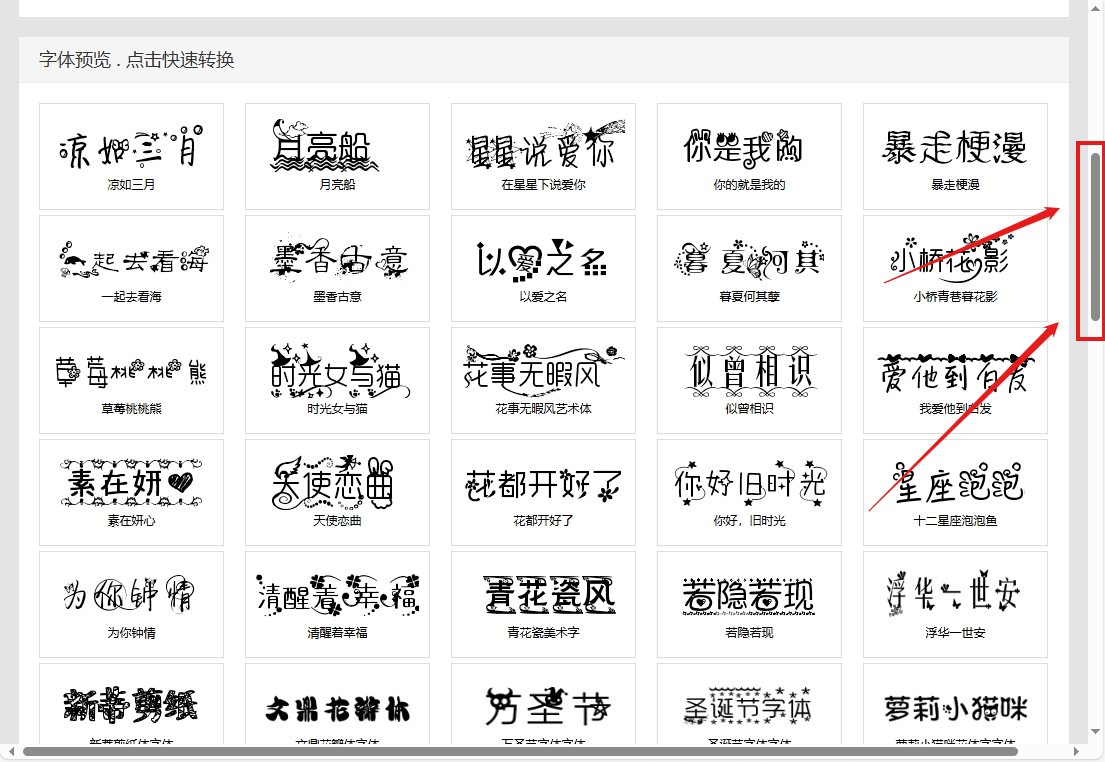Image resolution: width=1105 pixels, height=762 pixels.
Task: Click the vertical scrollbar down arrow
Action: (x=1095, y=732)
